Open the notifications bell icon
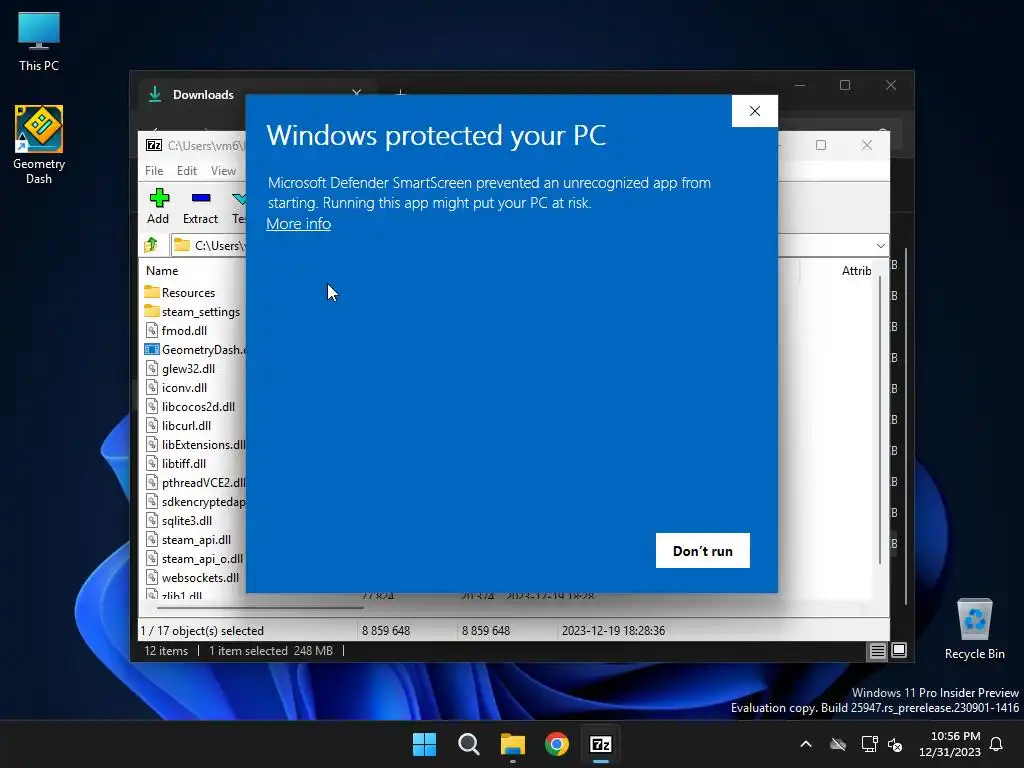 [x=997, y=744]
